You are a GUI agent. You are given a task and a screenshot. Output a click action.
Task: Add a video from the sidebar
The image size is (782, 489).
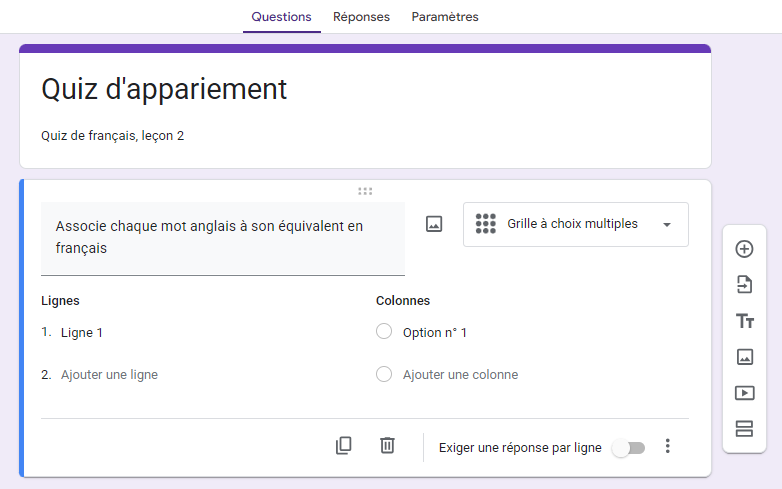coord(744,393)
